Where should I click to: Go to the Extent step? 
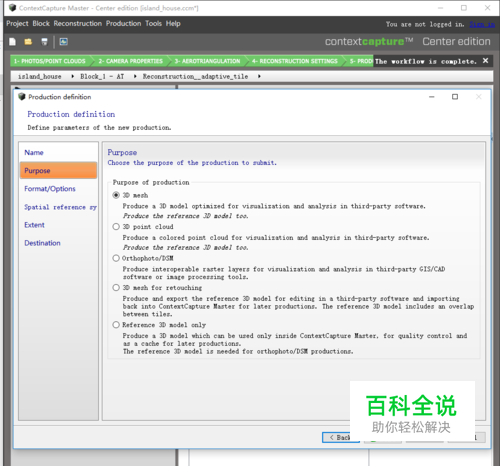[58, 225]
